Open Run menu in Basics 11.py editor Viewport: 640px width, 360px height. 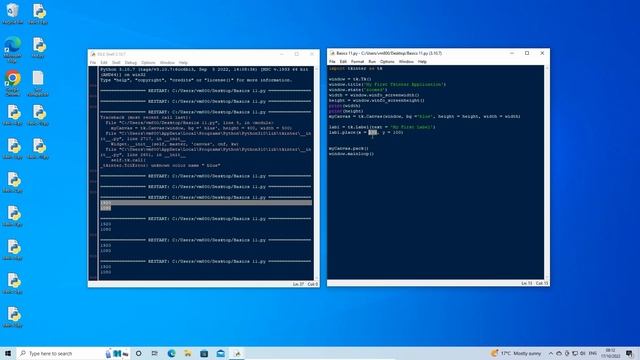372,62
